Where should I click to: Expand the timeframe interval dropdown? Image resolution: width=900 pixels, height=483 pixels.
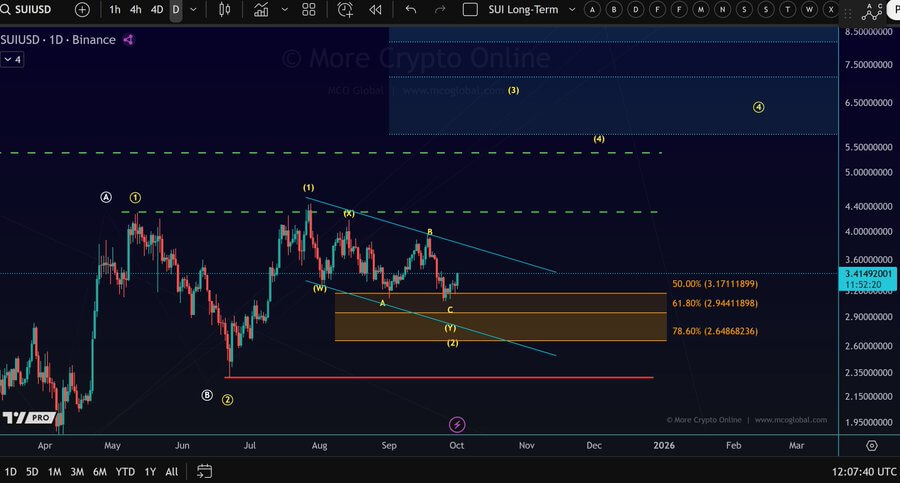coord(193,9)
